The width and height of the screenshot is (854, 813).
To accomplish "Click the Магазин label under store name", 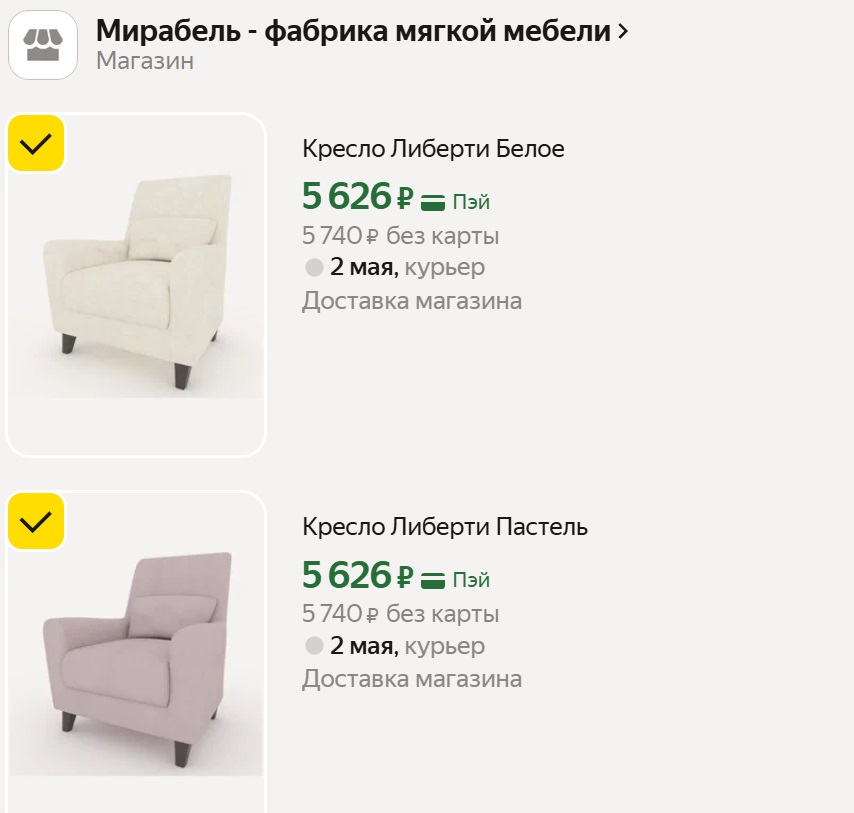I will tap(145, 61).
